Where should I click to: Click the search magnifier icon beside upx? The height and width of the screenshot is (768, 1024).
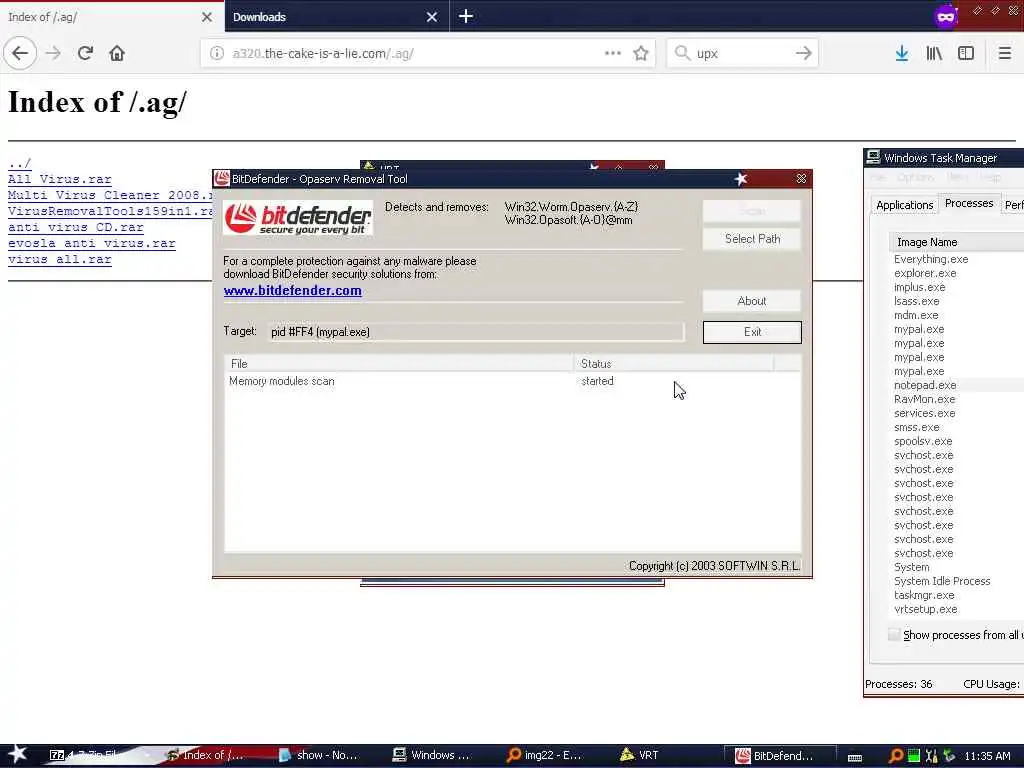click(682, 53)
